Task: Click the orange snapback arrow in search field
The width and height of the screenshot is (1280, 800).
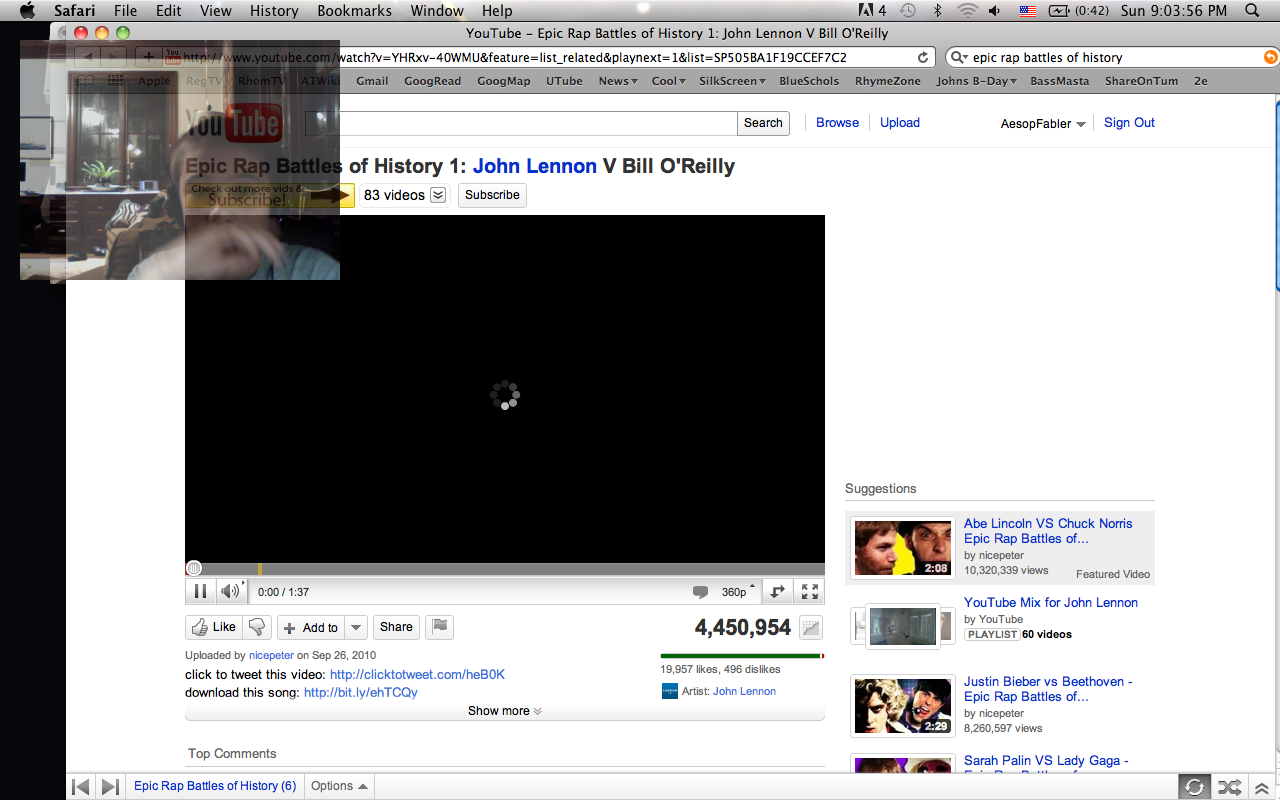Action: [1271, 57]
